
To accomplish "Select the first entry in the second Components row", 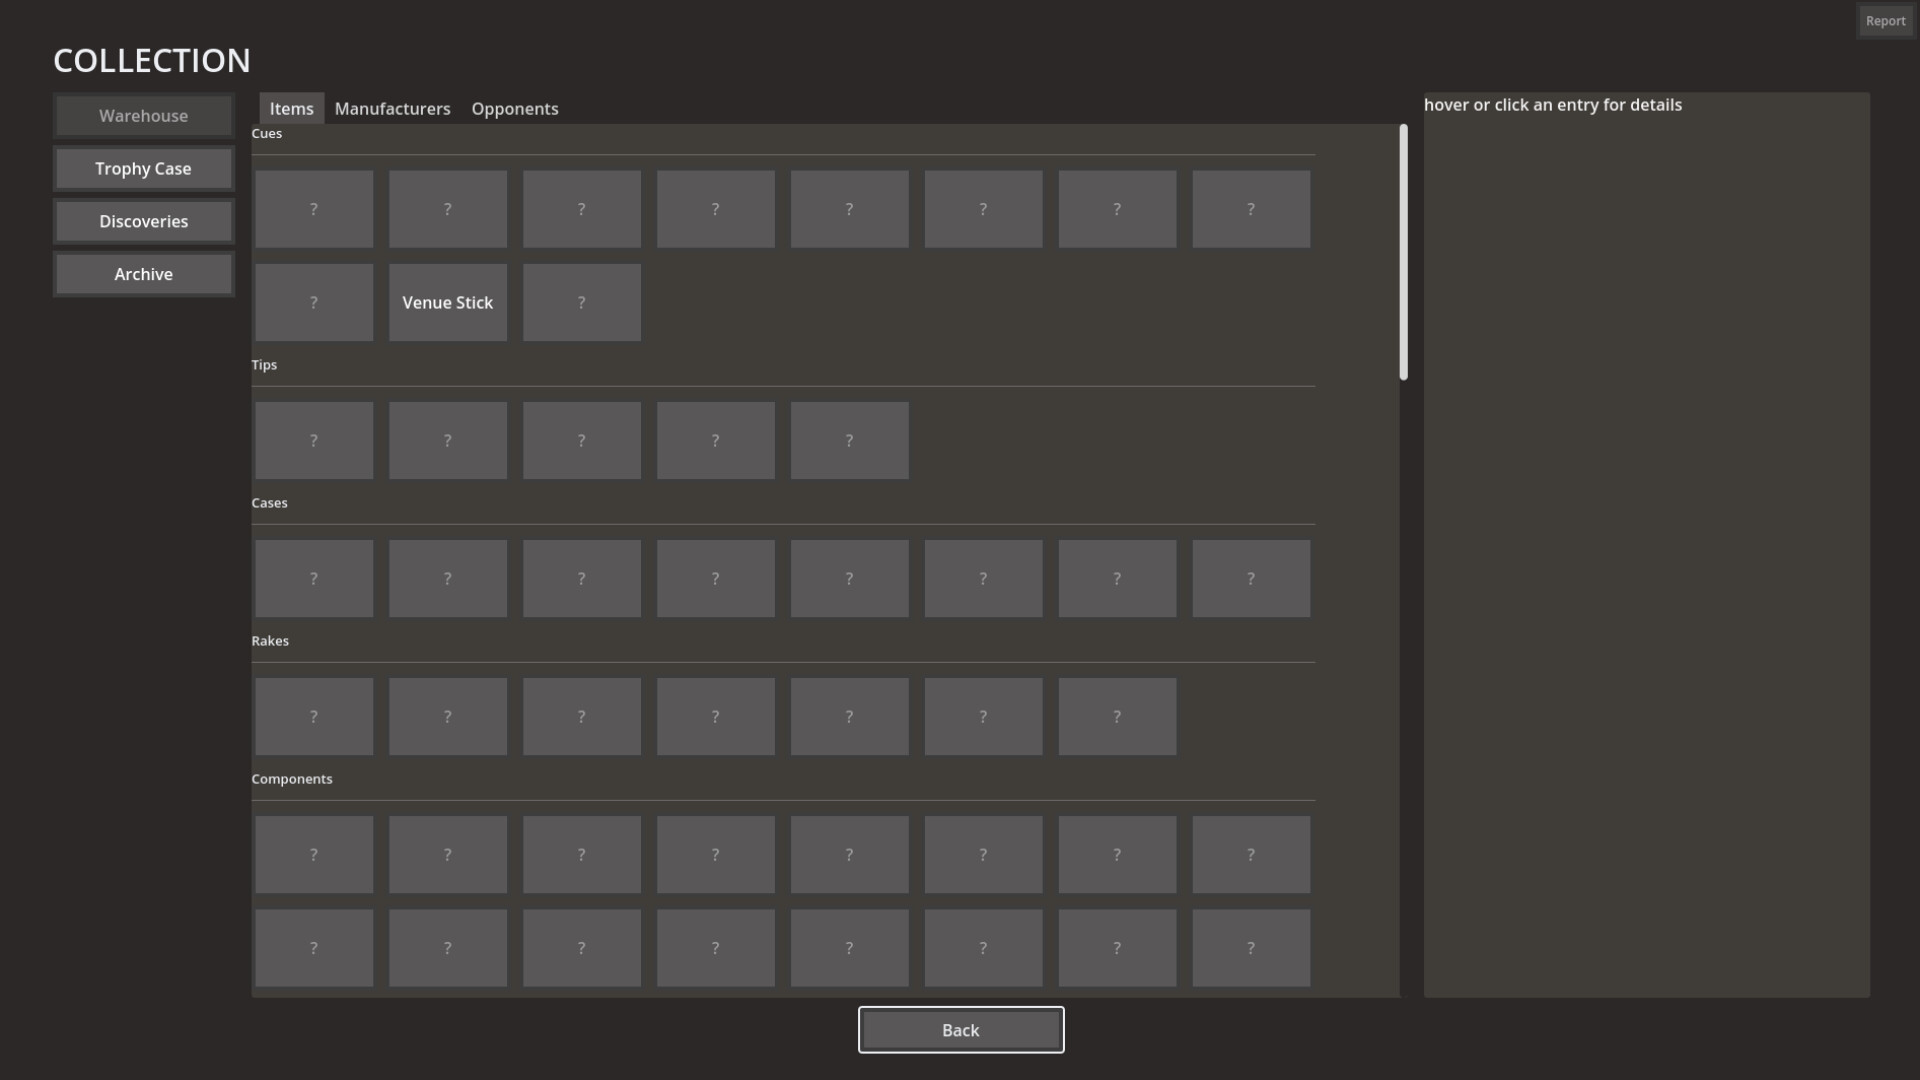I will pyautogui.click(x=314, y=948).
